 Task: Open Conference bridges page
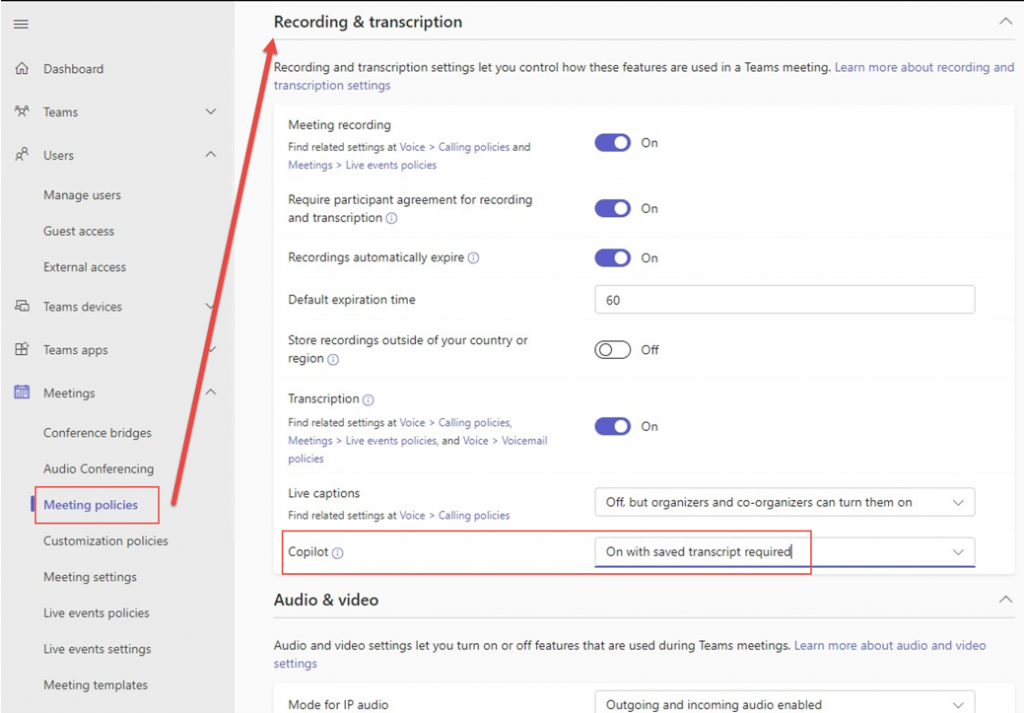(x=97, y=433)
